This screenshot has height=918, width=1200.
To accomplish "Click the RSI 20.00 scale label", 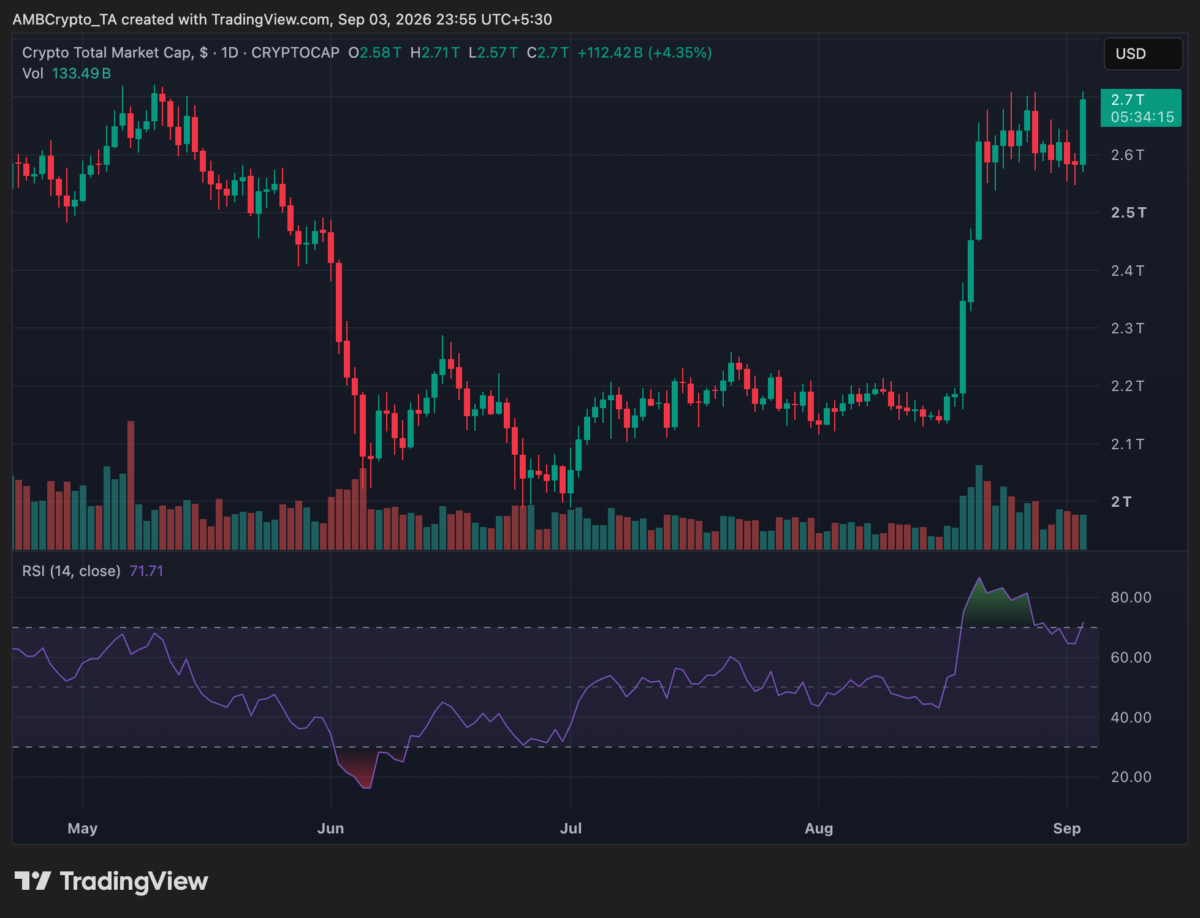I will (1130, 777).
